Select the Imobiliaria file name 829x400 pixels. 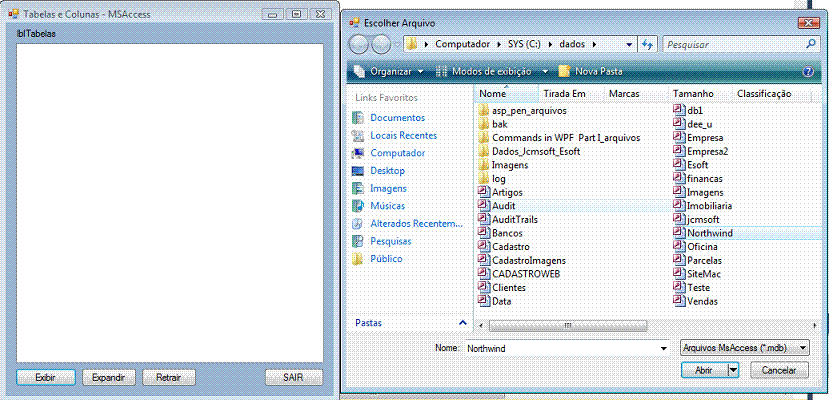pos(710,206)
